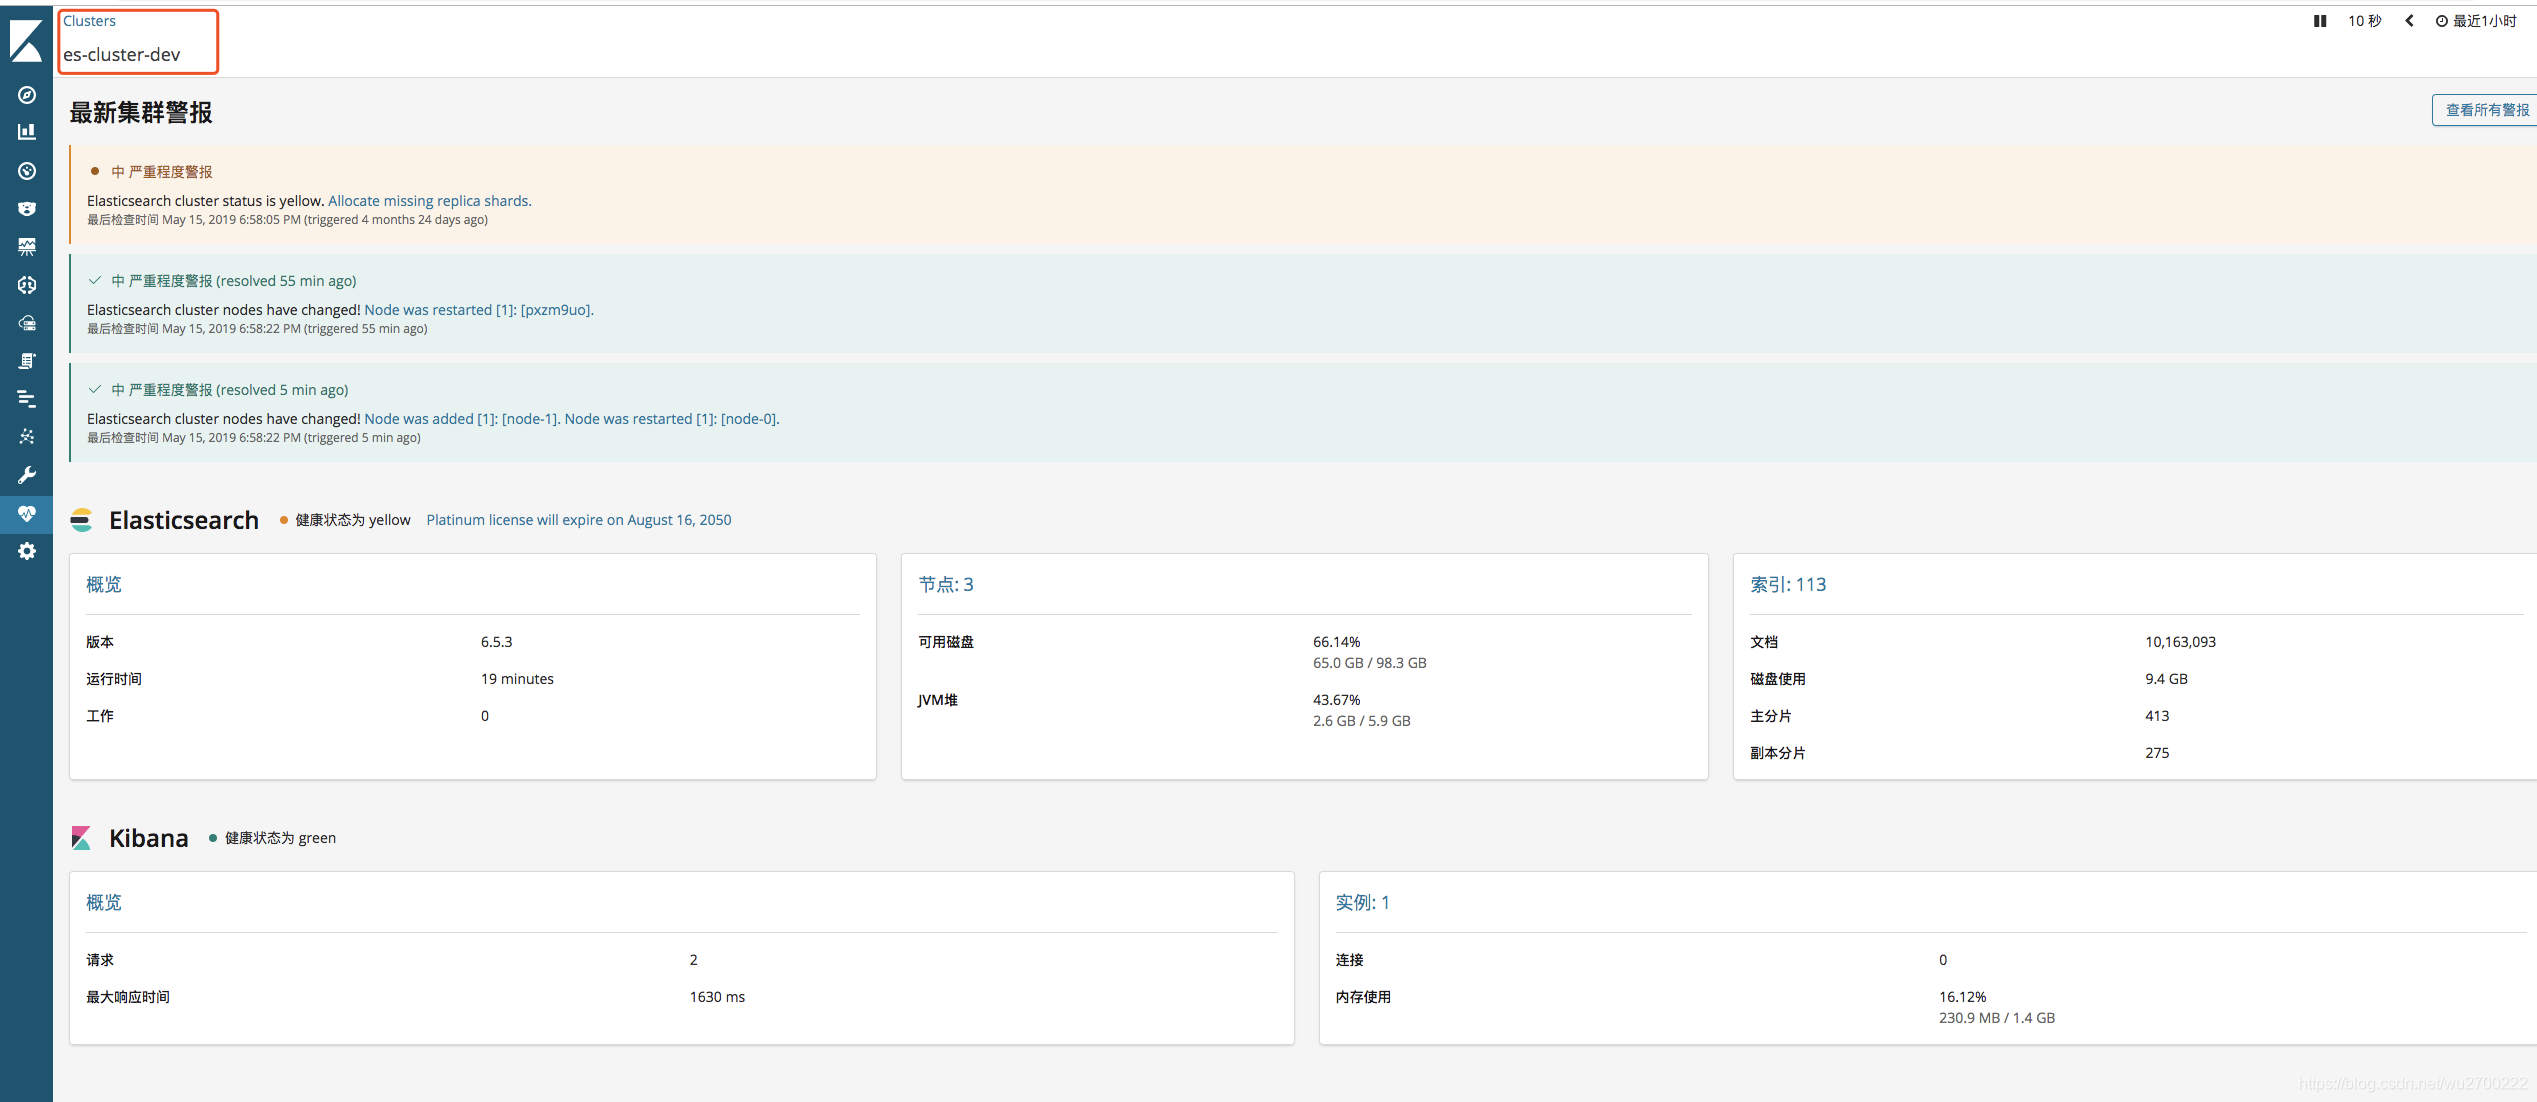The width and height of the screenshot is (2537, 1102).
Task: Click disk usage value 9.4 GB
Action: (2166, 679)
